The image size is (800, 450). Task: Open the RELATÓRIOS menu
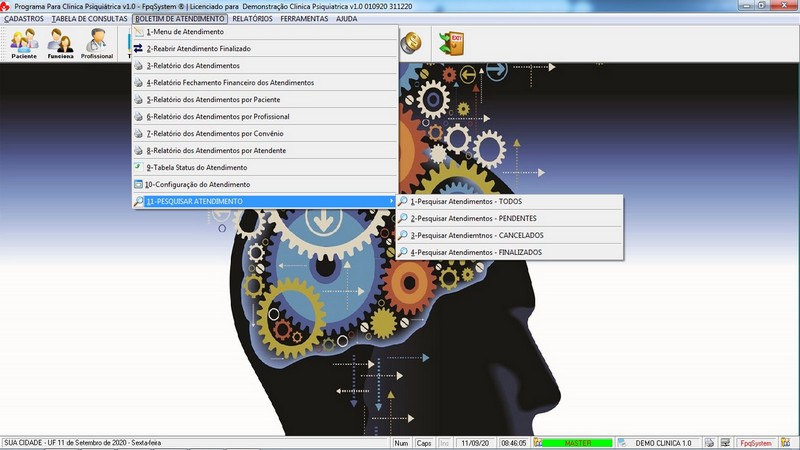[x=252, y=19]
